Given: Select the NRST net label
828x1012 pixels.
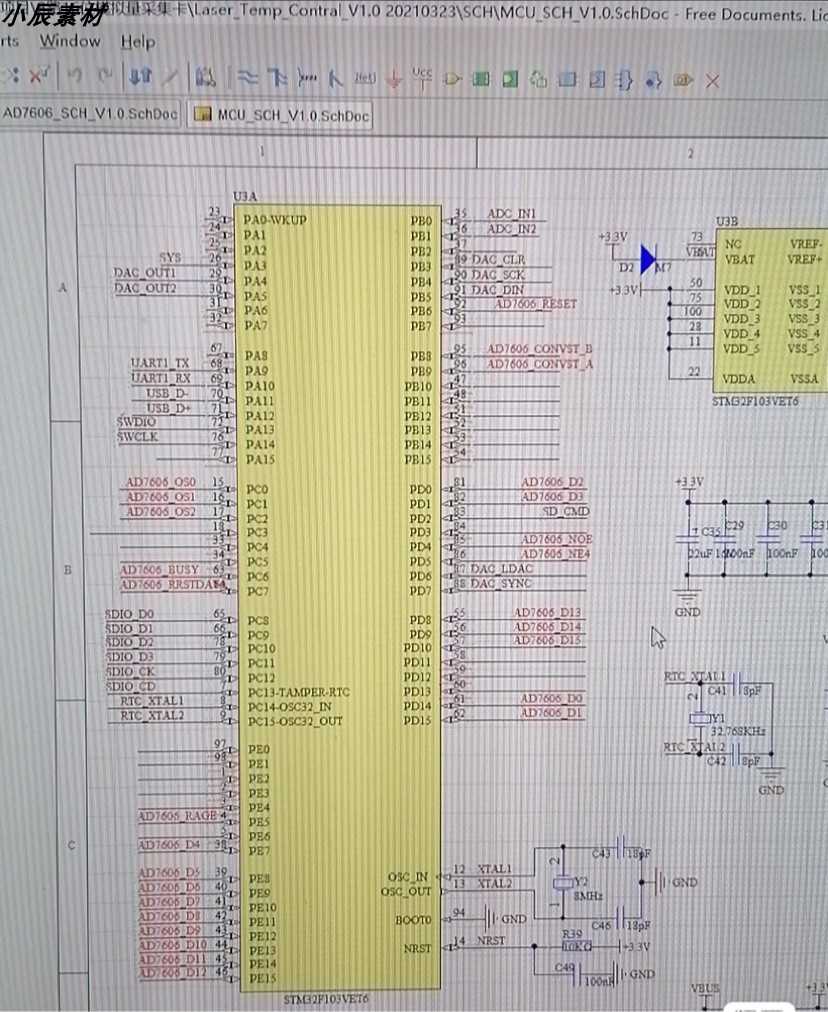Looking at the screenshot, I should pos(491,941).
